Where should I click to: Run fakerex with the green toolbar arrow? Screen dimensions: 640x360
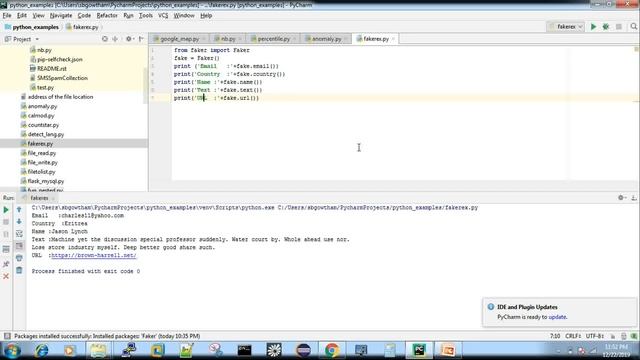(x=593, y=27)
